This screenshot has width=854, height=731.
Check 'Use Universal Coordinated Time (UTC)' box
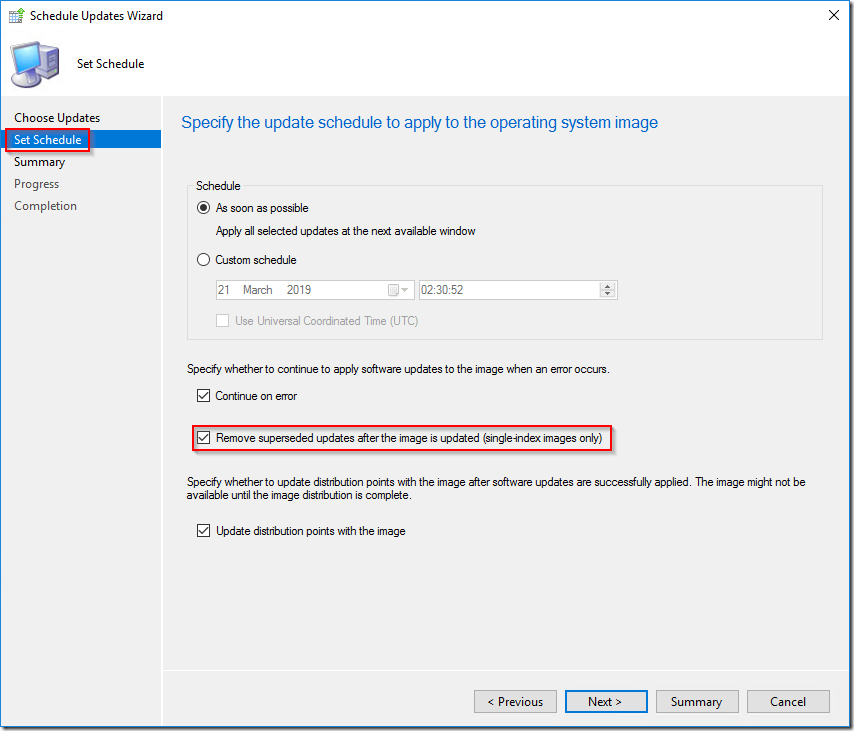pos(223,321)
